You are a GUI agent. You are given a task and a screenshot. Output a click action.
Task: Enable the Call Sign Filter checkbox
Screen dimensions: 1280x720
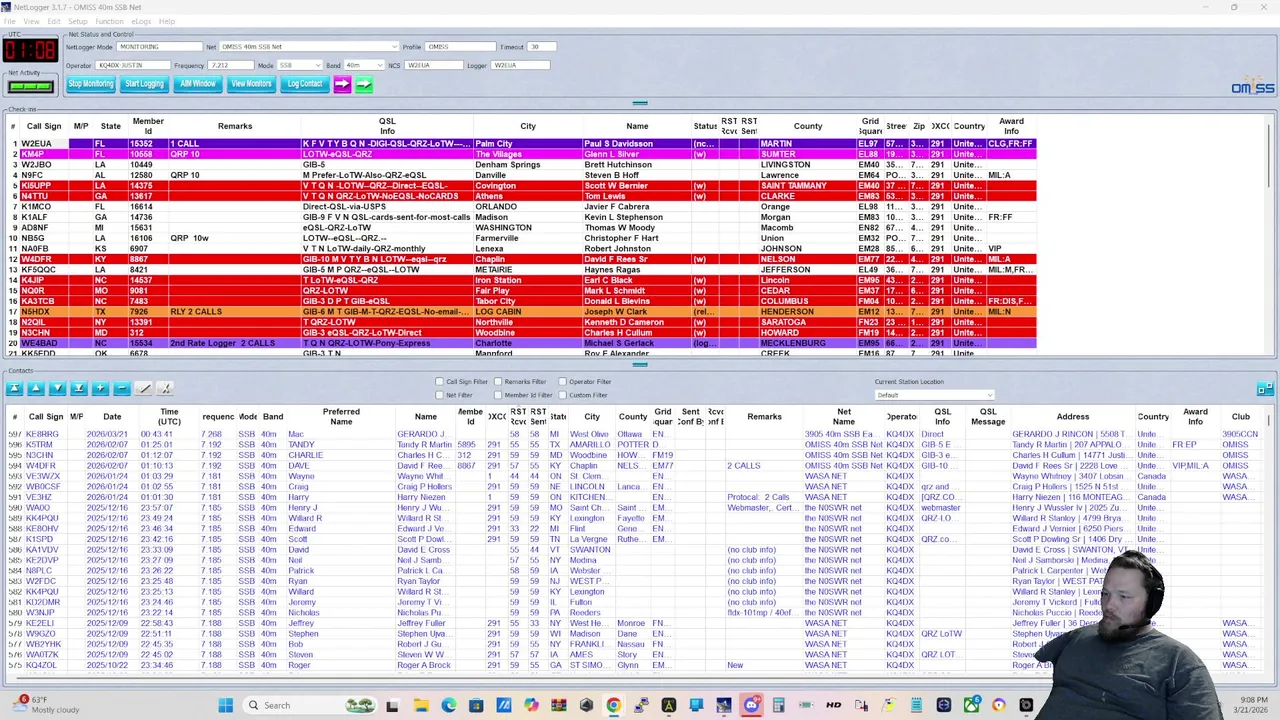click(x=439, y=382)
